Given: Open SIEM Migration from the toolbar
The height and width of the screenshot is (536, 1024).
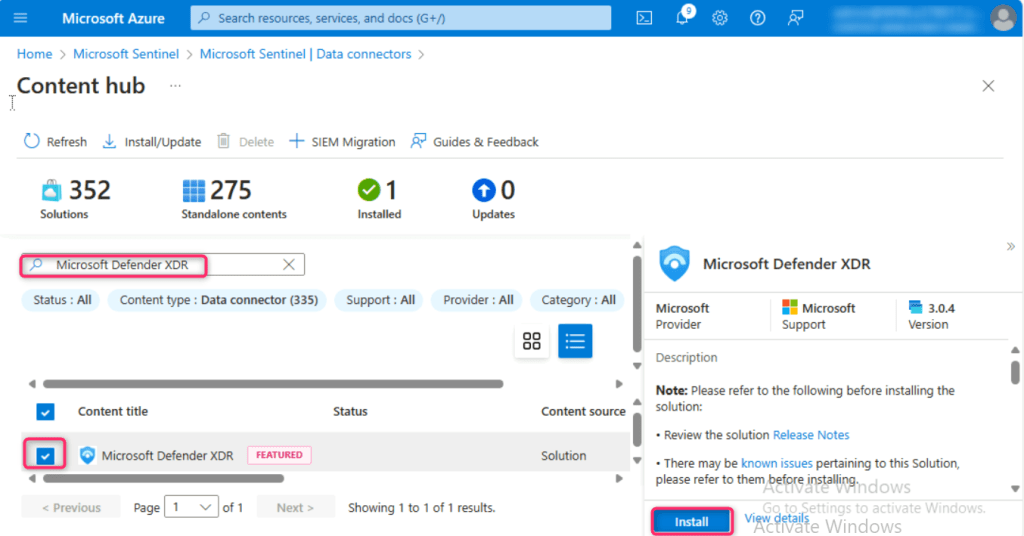Looking at the screenshot, I should coord(342,142).
